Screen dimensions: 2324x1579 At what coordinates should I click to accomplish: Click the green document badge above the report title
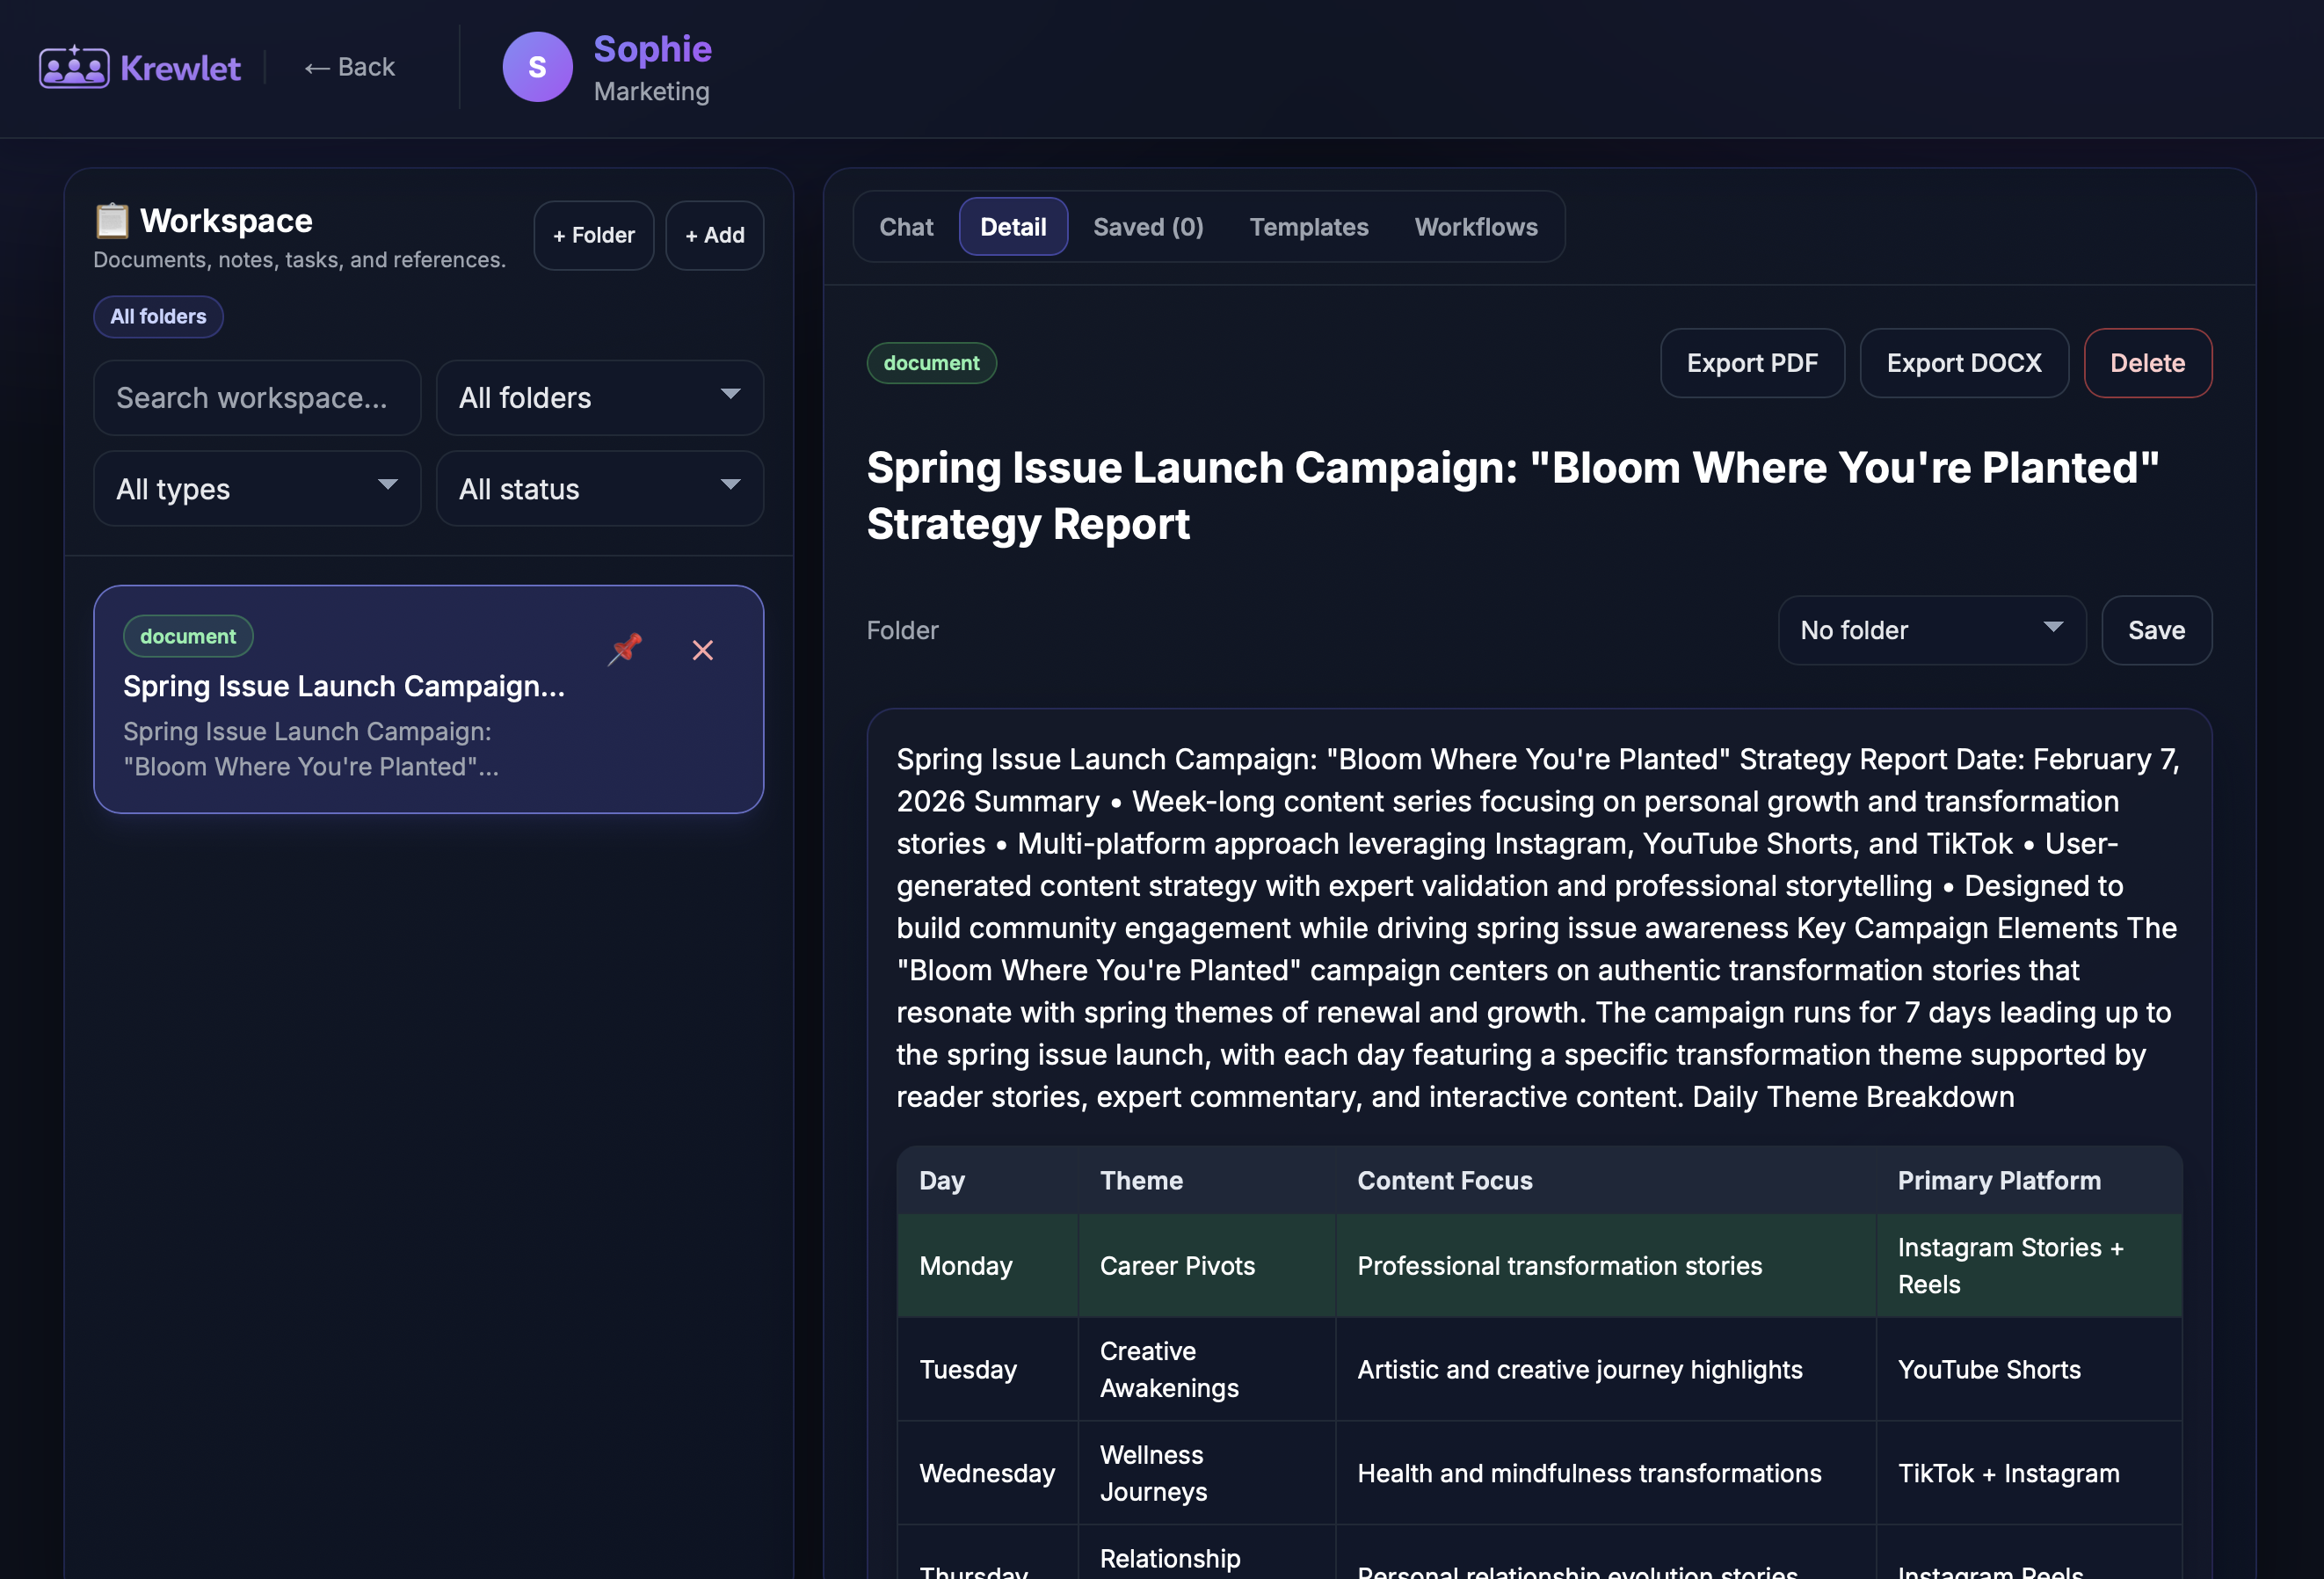click(930, 363)
